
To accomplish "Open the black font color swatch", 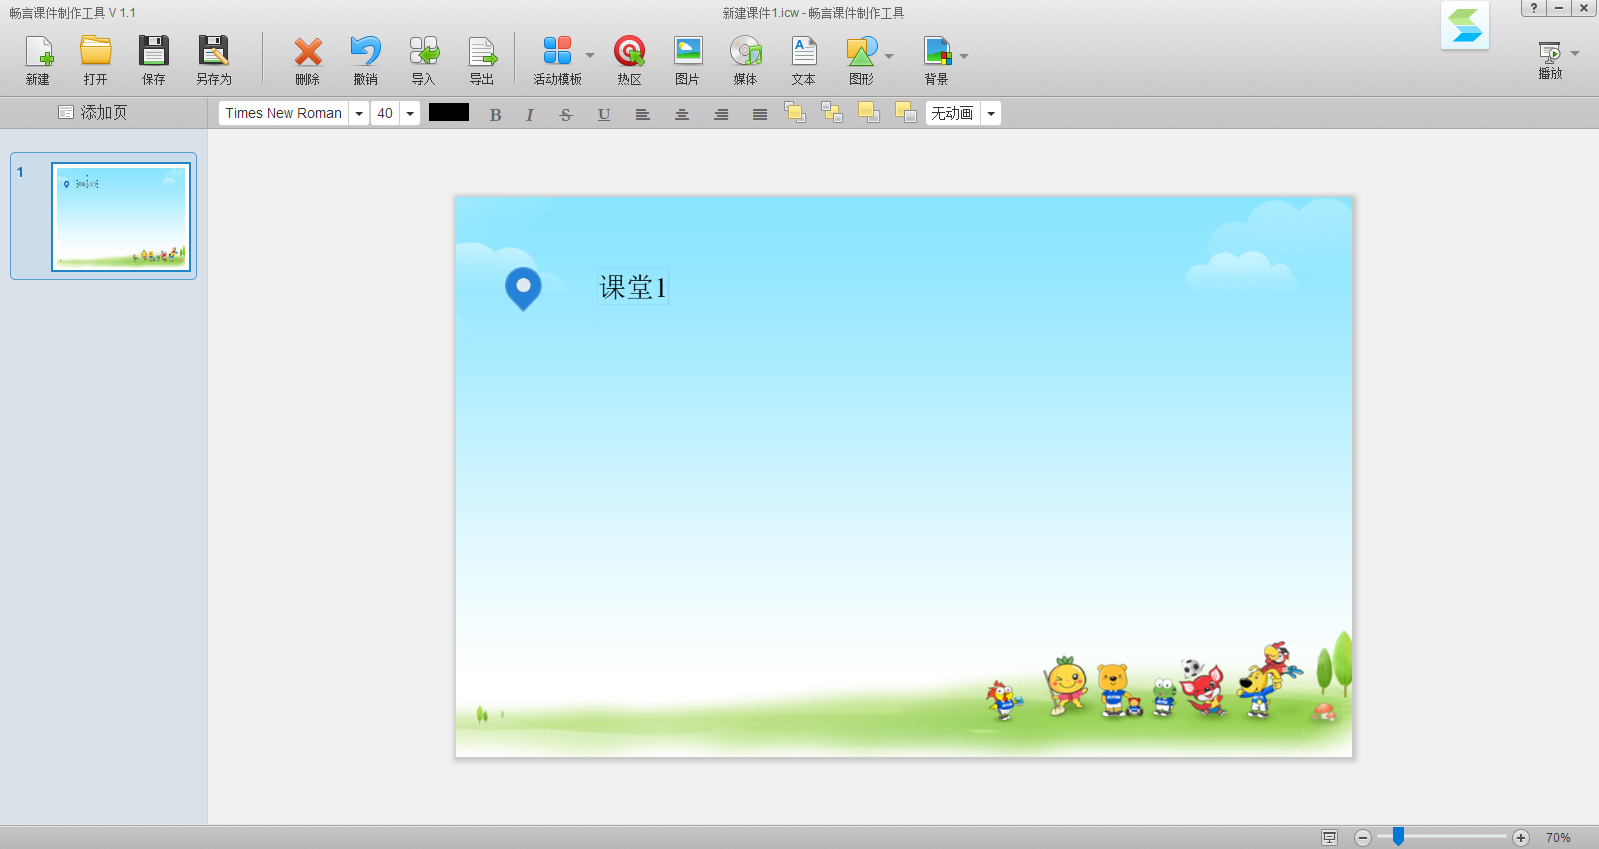I will 449,113.
